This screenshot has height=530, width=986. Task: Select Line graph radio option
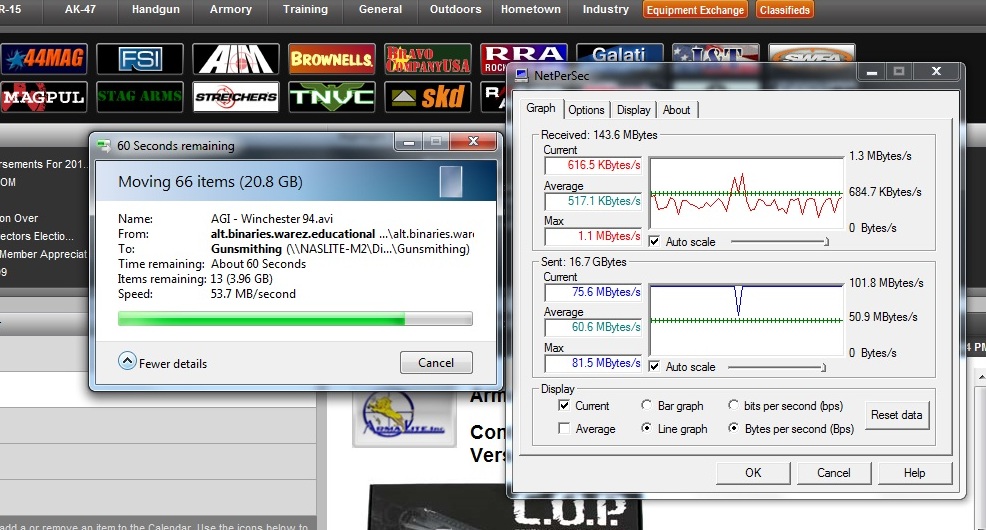click(646, 428)
